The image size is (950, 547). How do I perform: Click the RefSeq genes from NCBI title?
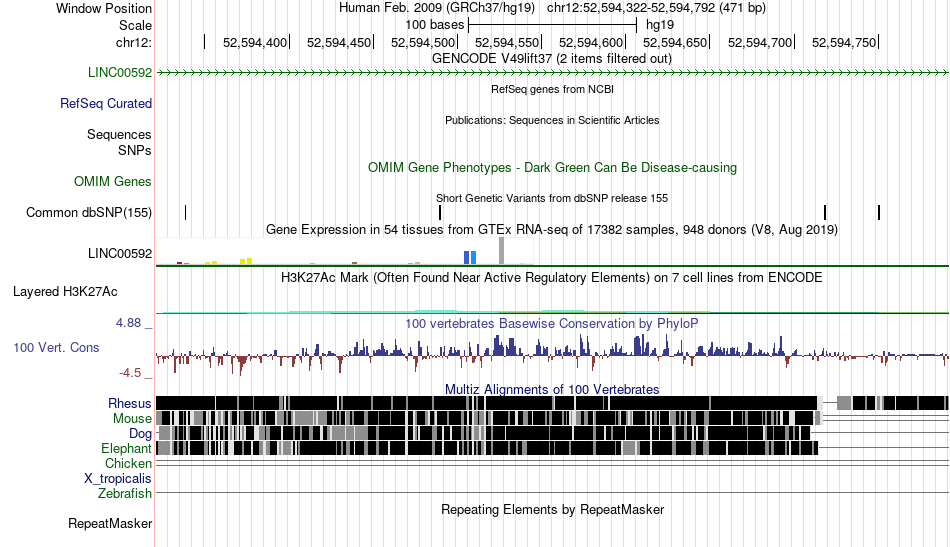click(553, 90)
